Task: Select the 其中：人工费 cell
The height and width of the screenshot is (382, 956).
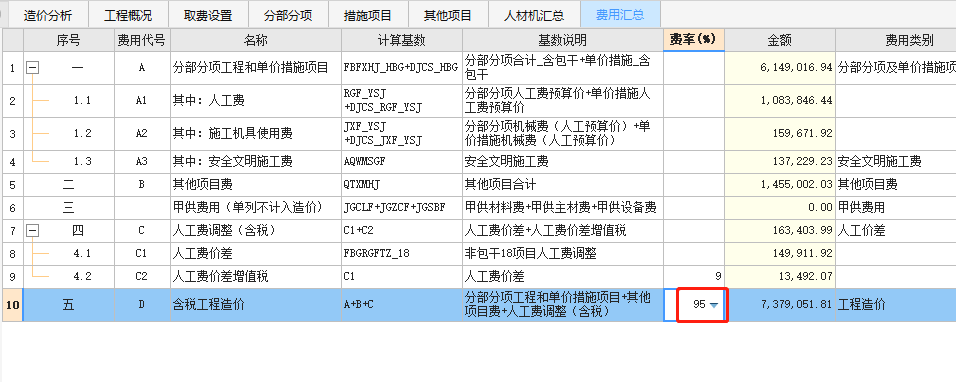Action: point(255,101)
